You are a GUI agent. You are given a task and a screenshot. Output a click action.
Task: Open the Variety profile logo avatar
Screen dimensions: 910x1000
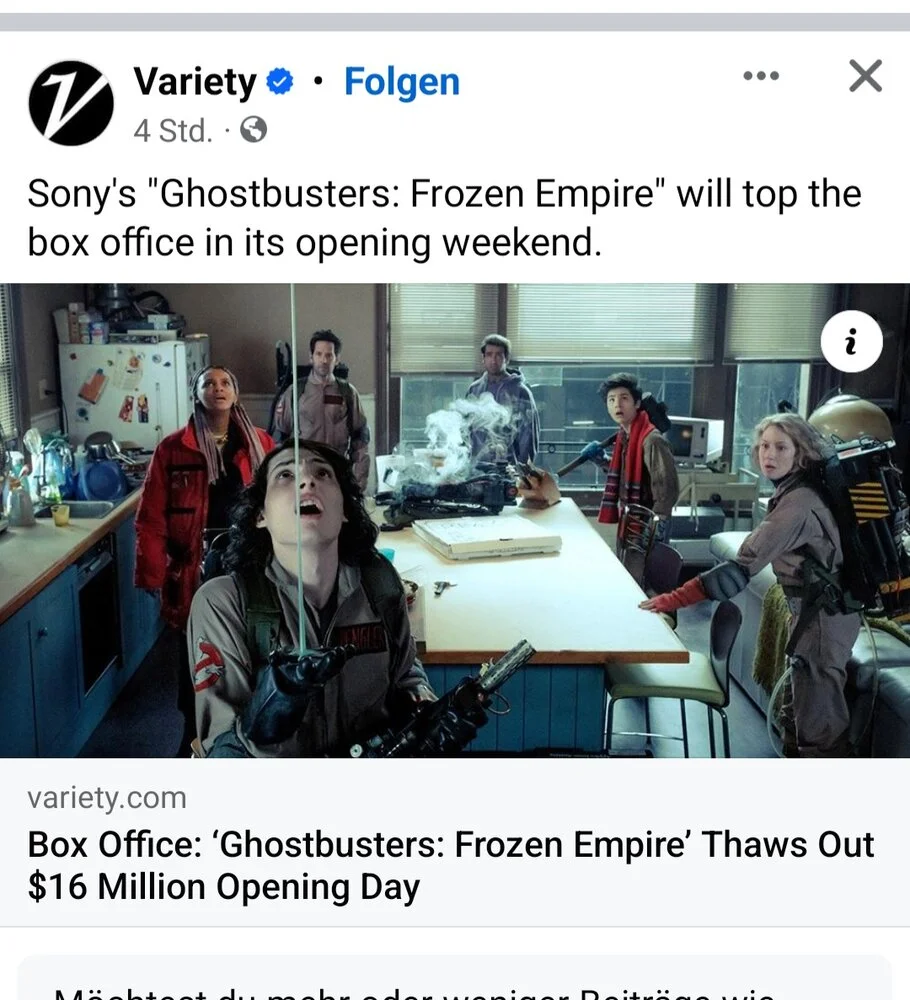coord(71,103)
